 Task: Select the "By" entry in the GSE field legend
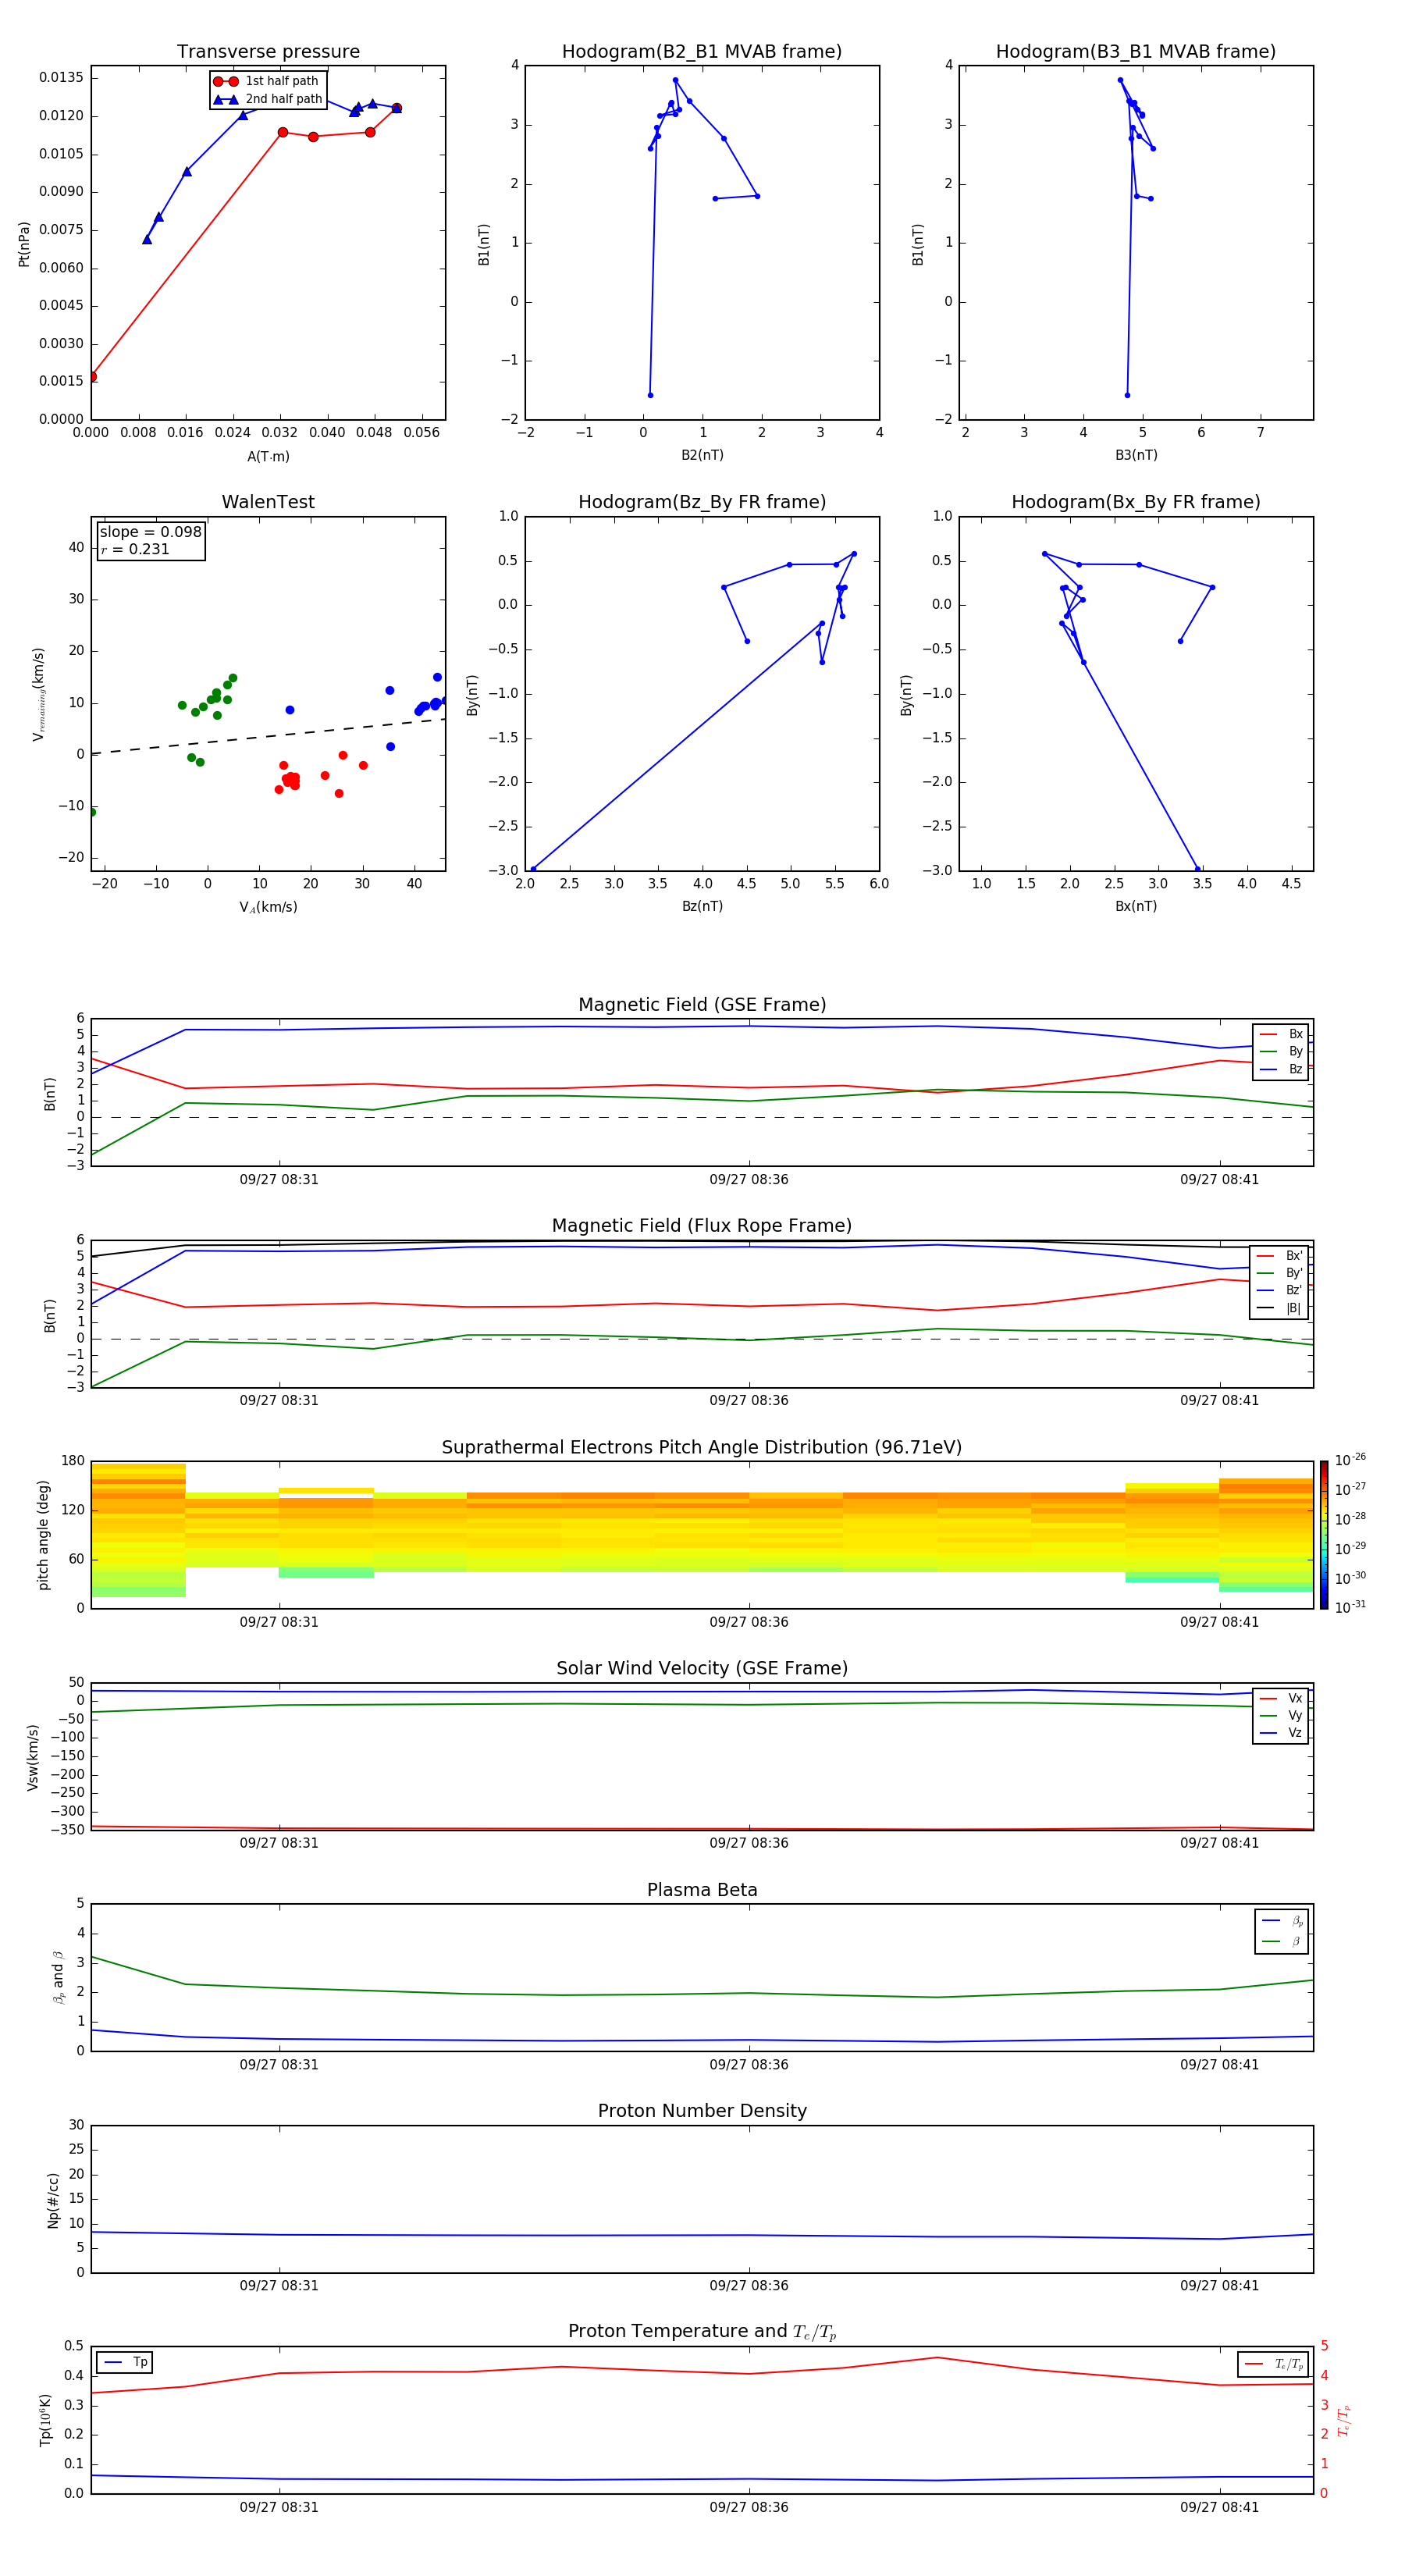(x=1282, y=1051)
